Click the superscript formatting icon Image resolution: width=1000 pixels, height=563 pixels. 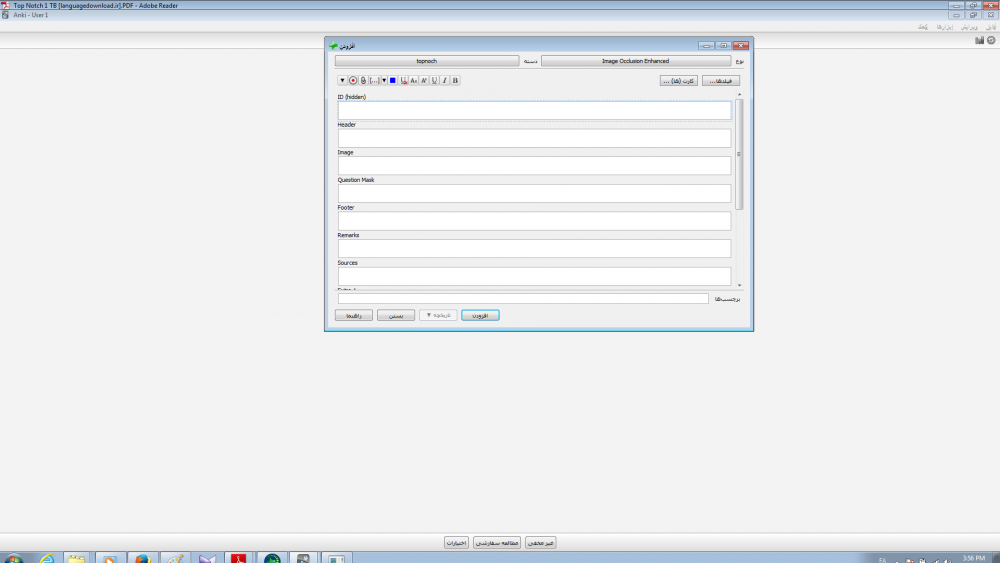click(x=424, y=80)
